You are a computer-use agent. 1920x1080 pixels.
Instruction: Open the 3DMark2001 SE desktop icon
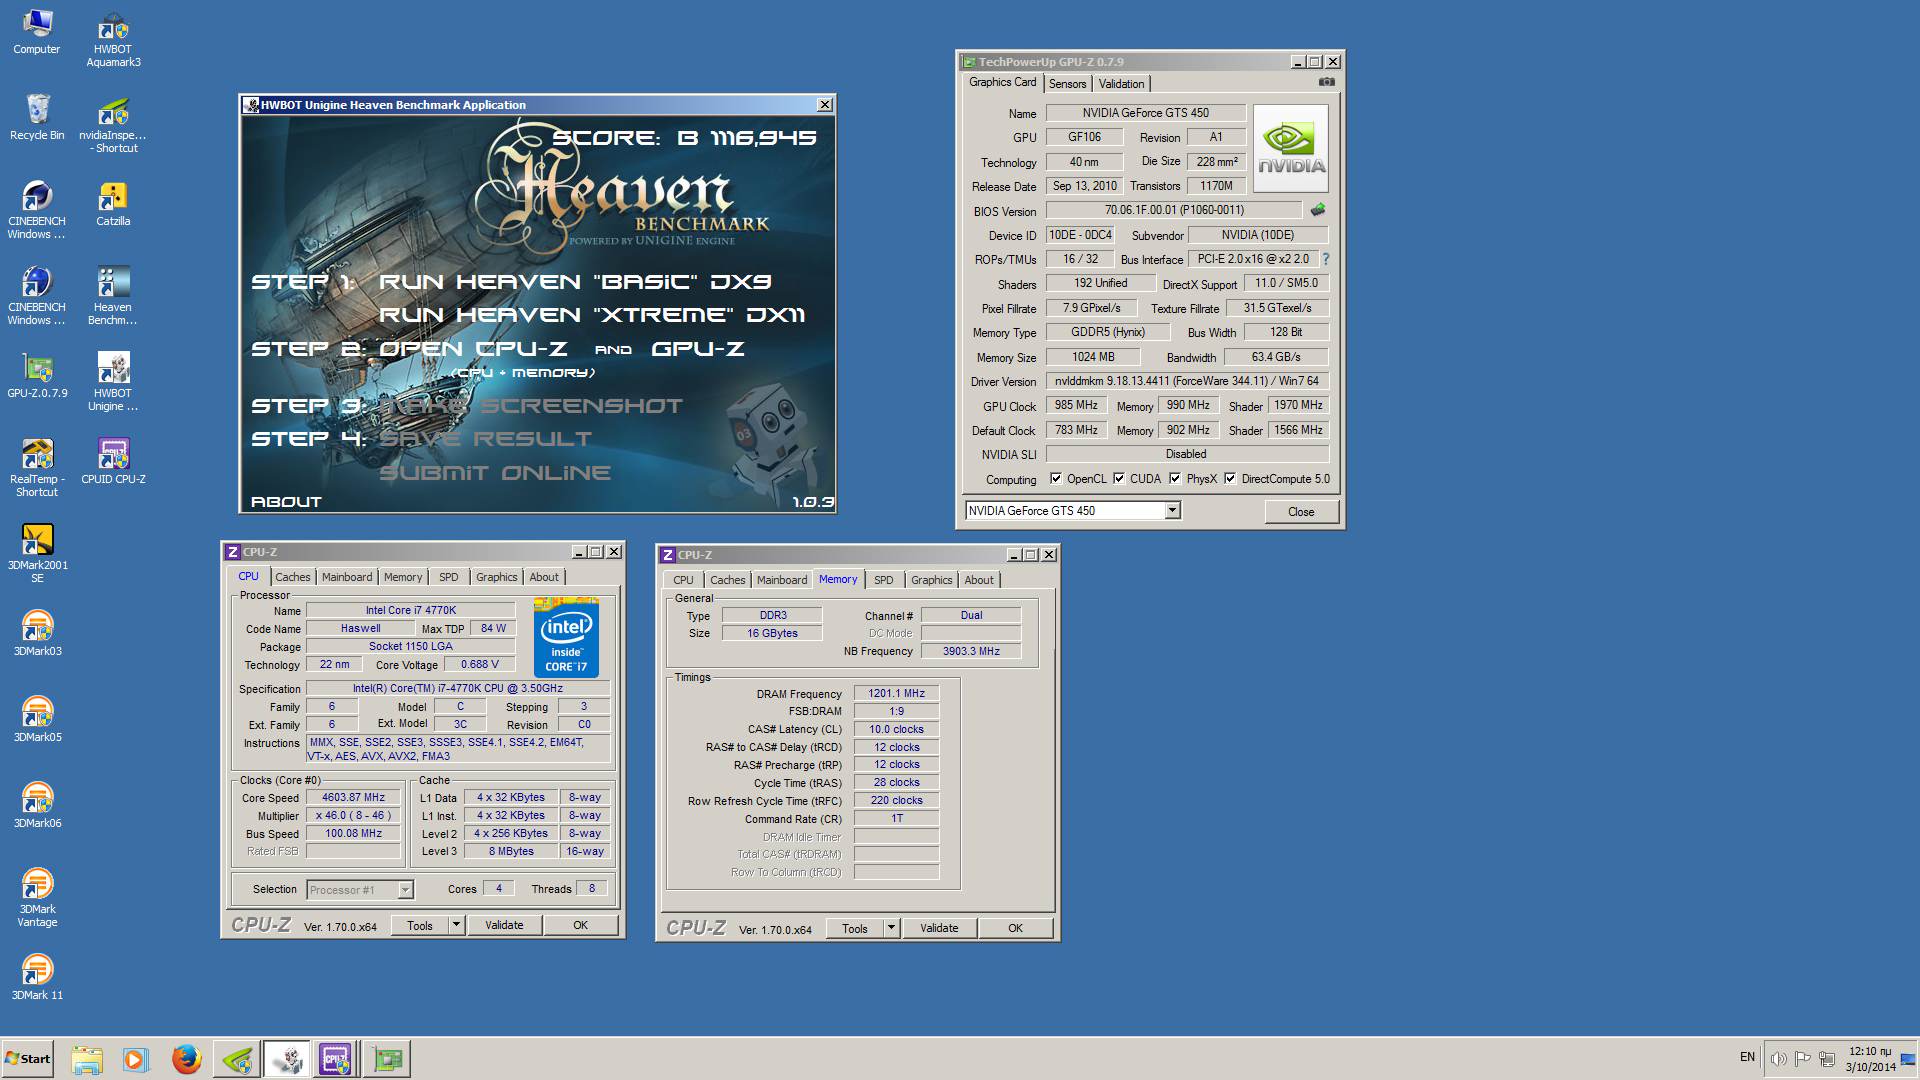click(x=37, y=554)
